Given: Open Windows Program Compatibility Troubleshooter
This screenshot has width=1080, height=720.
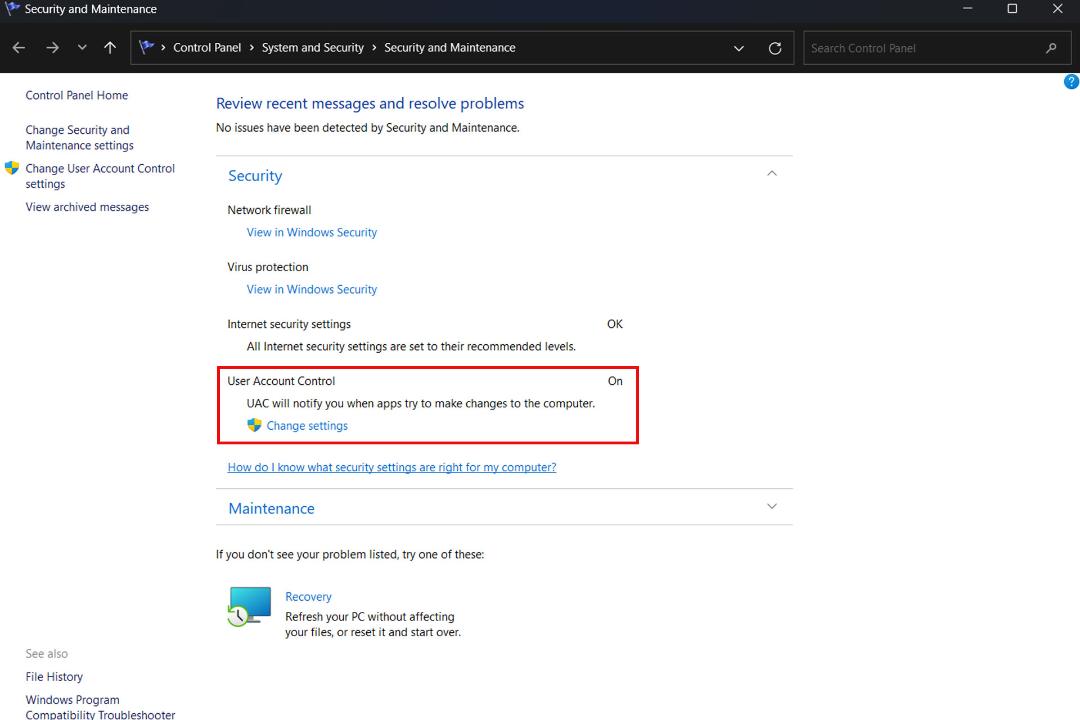Looking at the screenshot, I should [100, 707].
